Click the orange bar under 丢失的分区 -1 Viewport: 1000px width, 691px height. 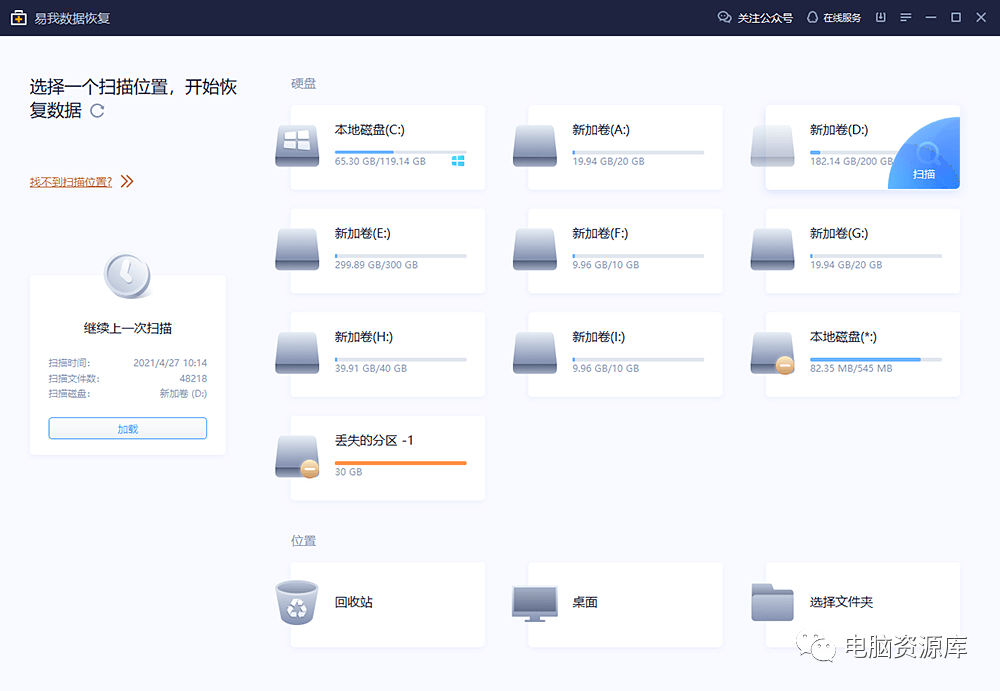point(401,463)
